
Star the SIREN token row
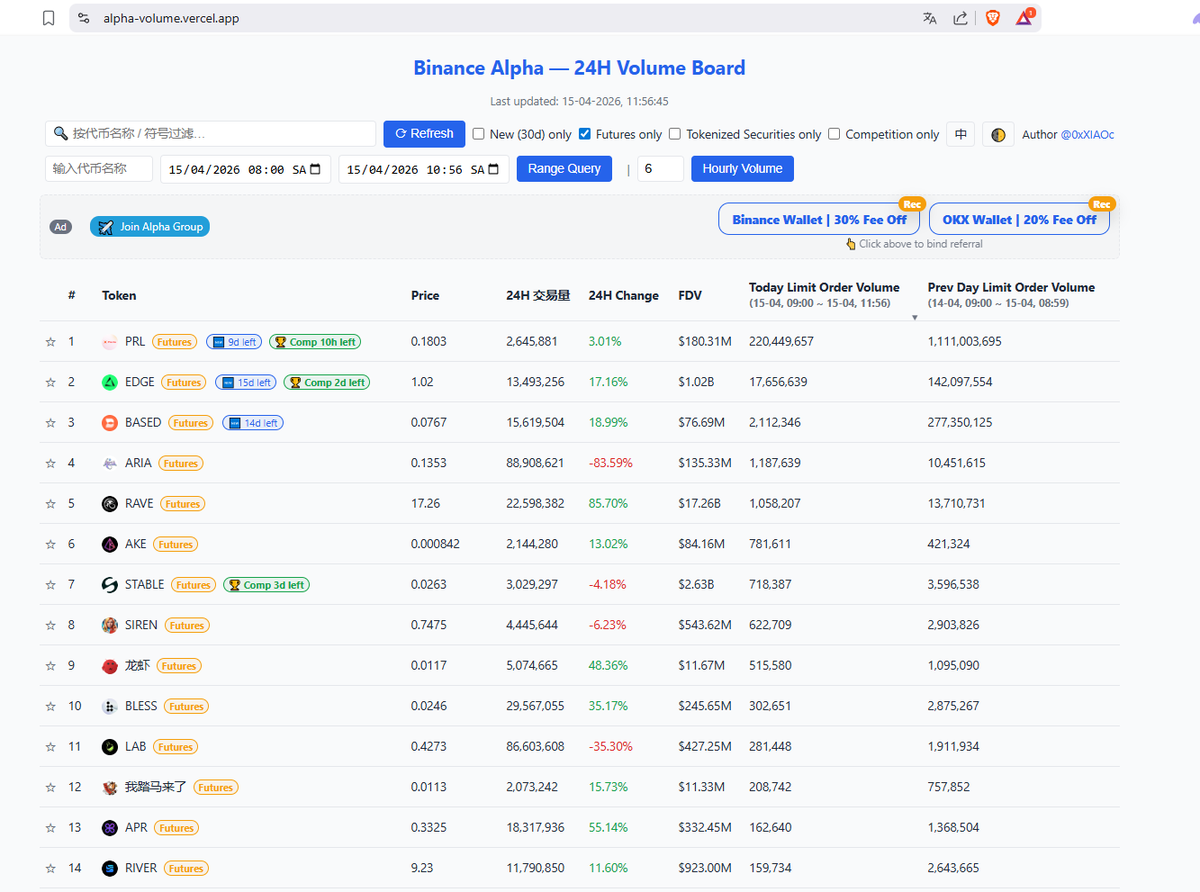(x=50, y=625)
